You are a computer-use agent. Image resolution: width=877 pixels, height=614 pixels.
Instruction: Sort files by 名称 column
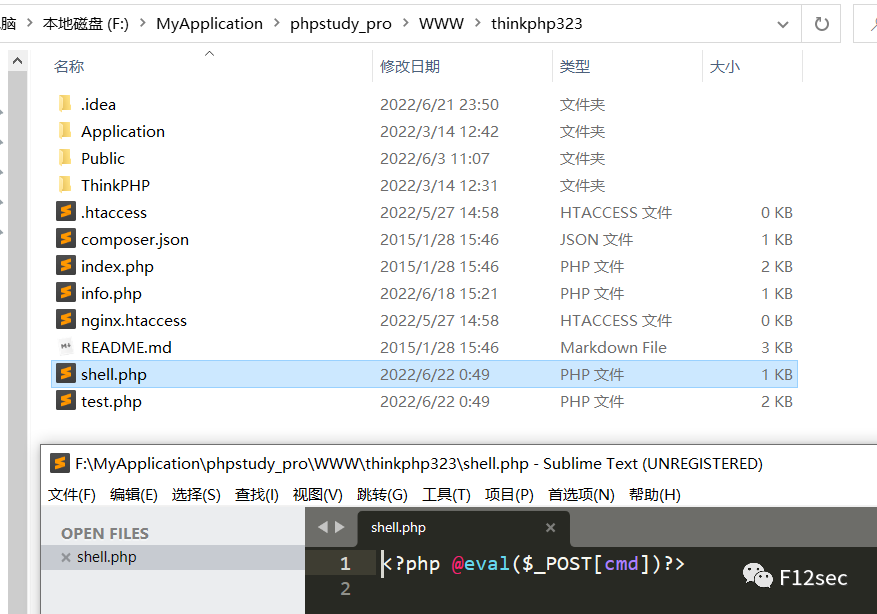coord(69,66)
